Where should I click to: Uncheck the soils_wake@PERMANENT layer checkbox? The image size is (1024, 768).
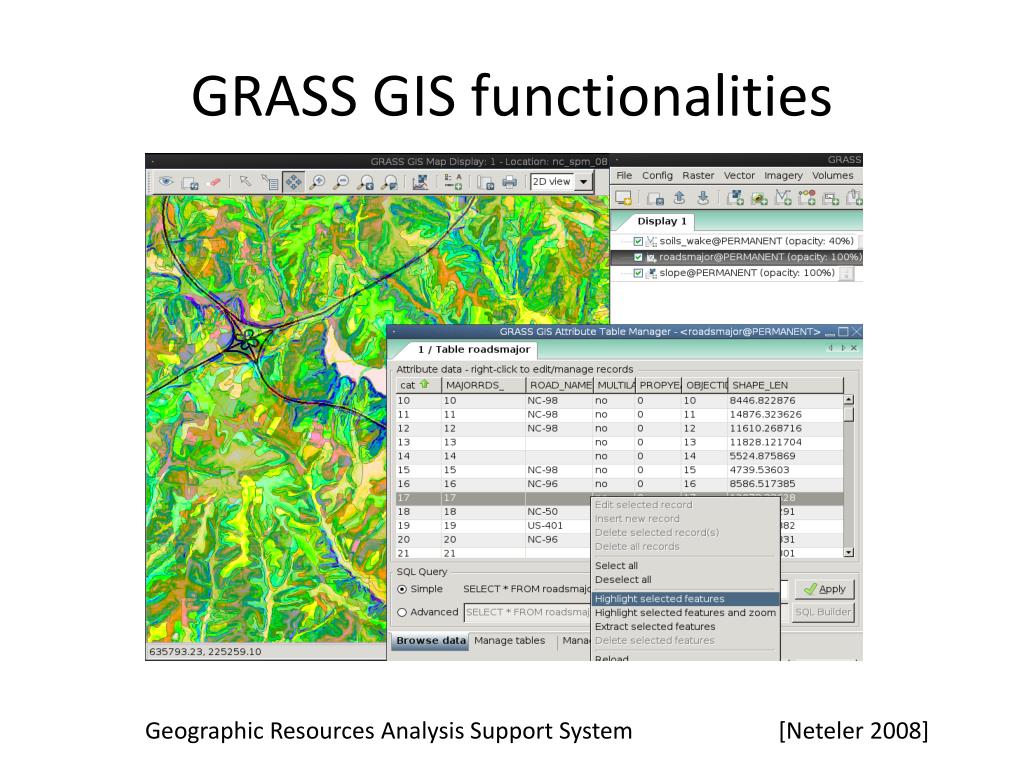click(638, 242)
